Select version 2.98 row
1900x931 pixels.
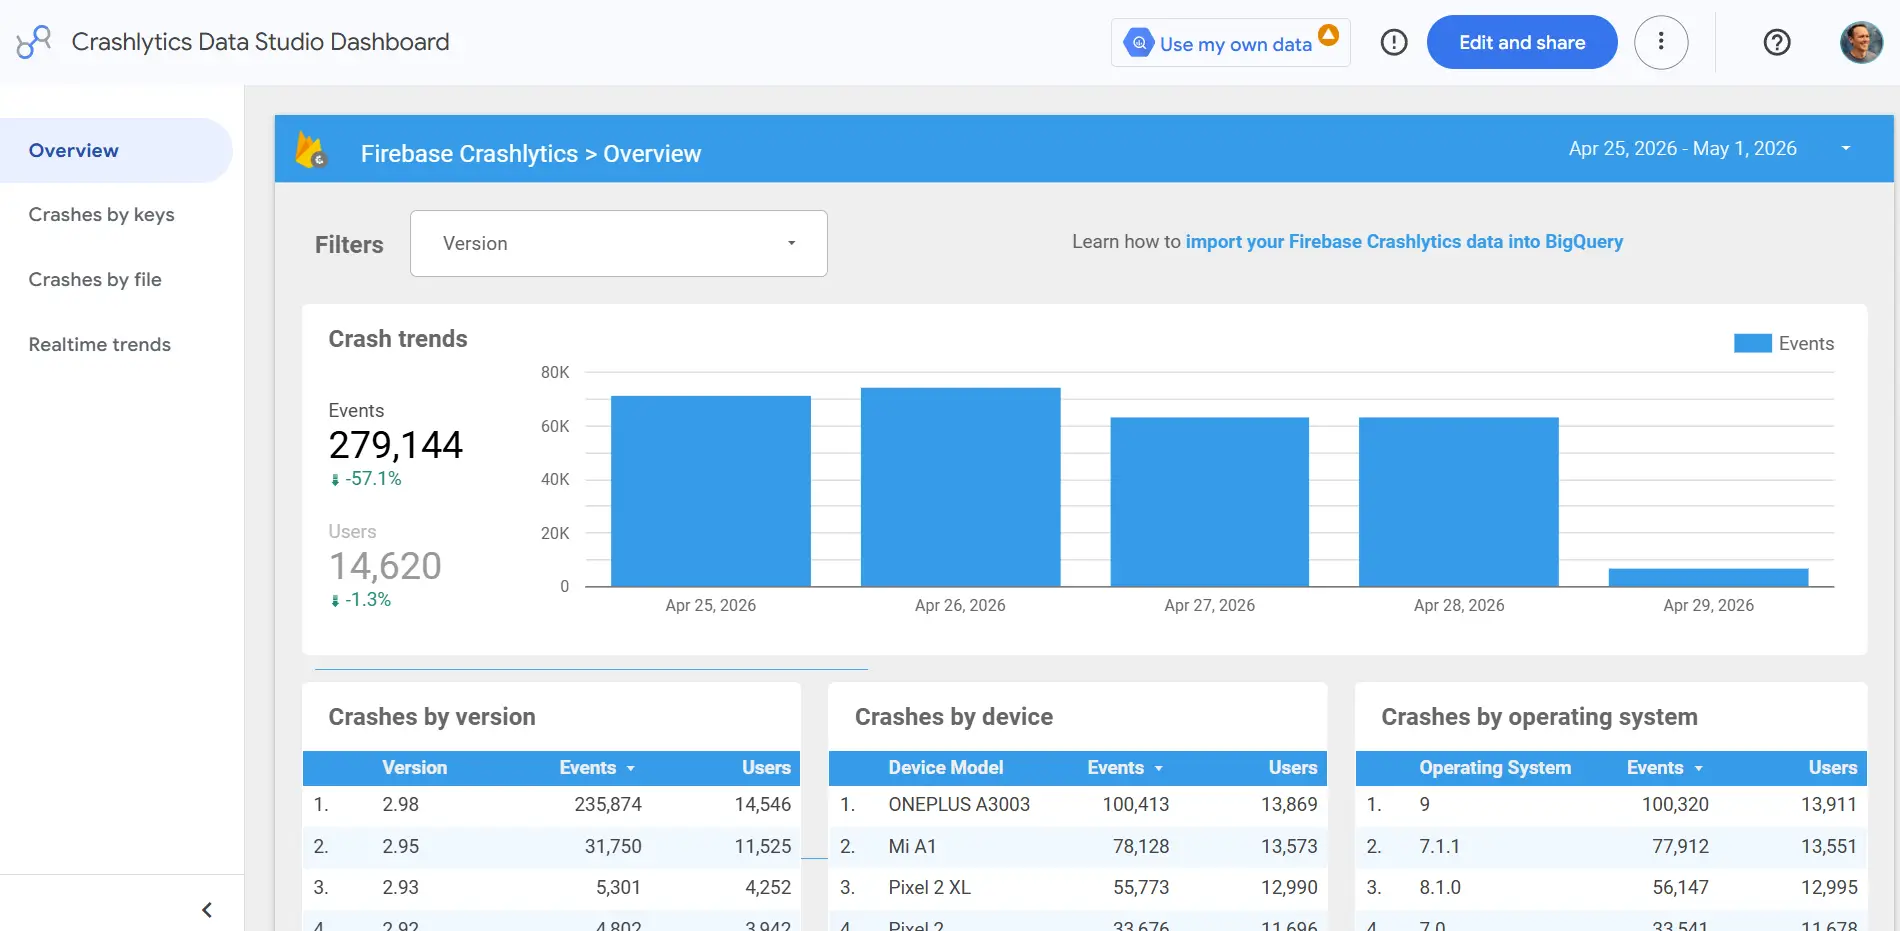[x=551, y=805]
